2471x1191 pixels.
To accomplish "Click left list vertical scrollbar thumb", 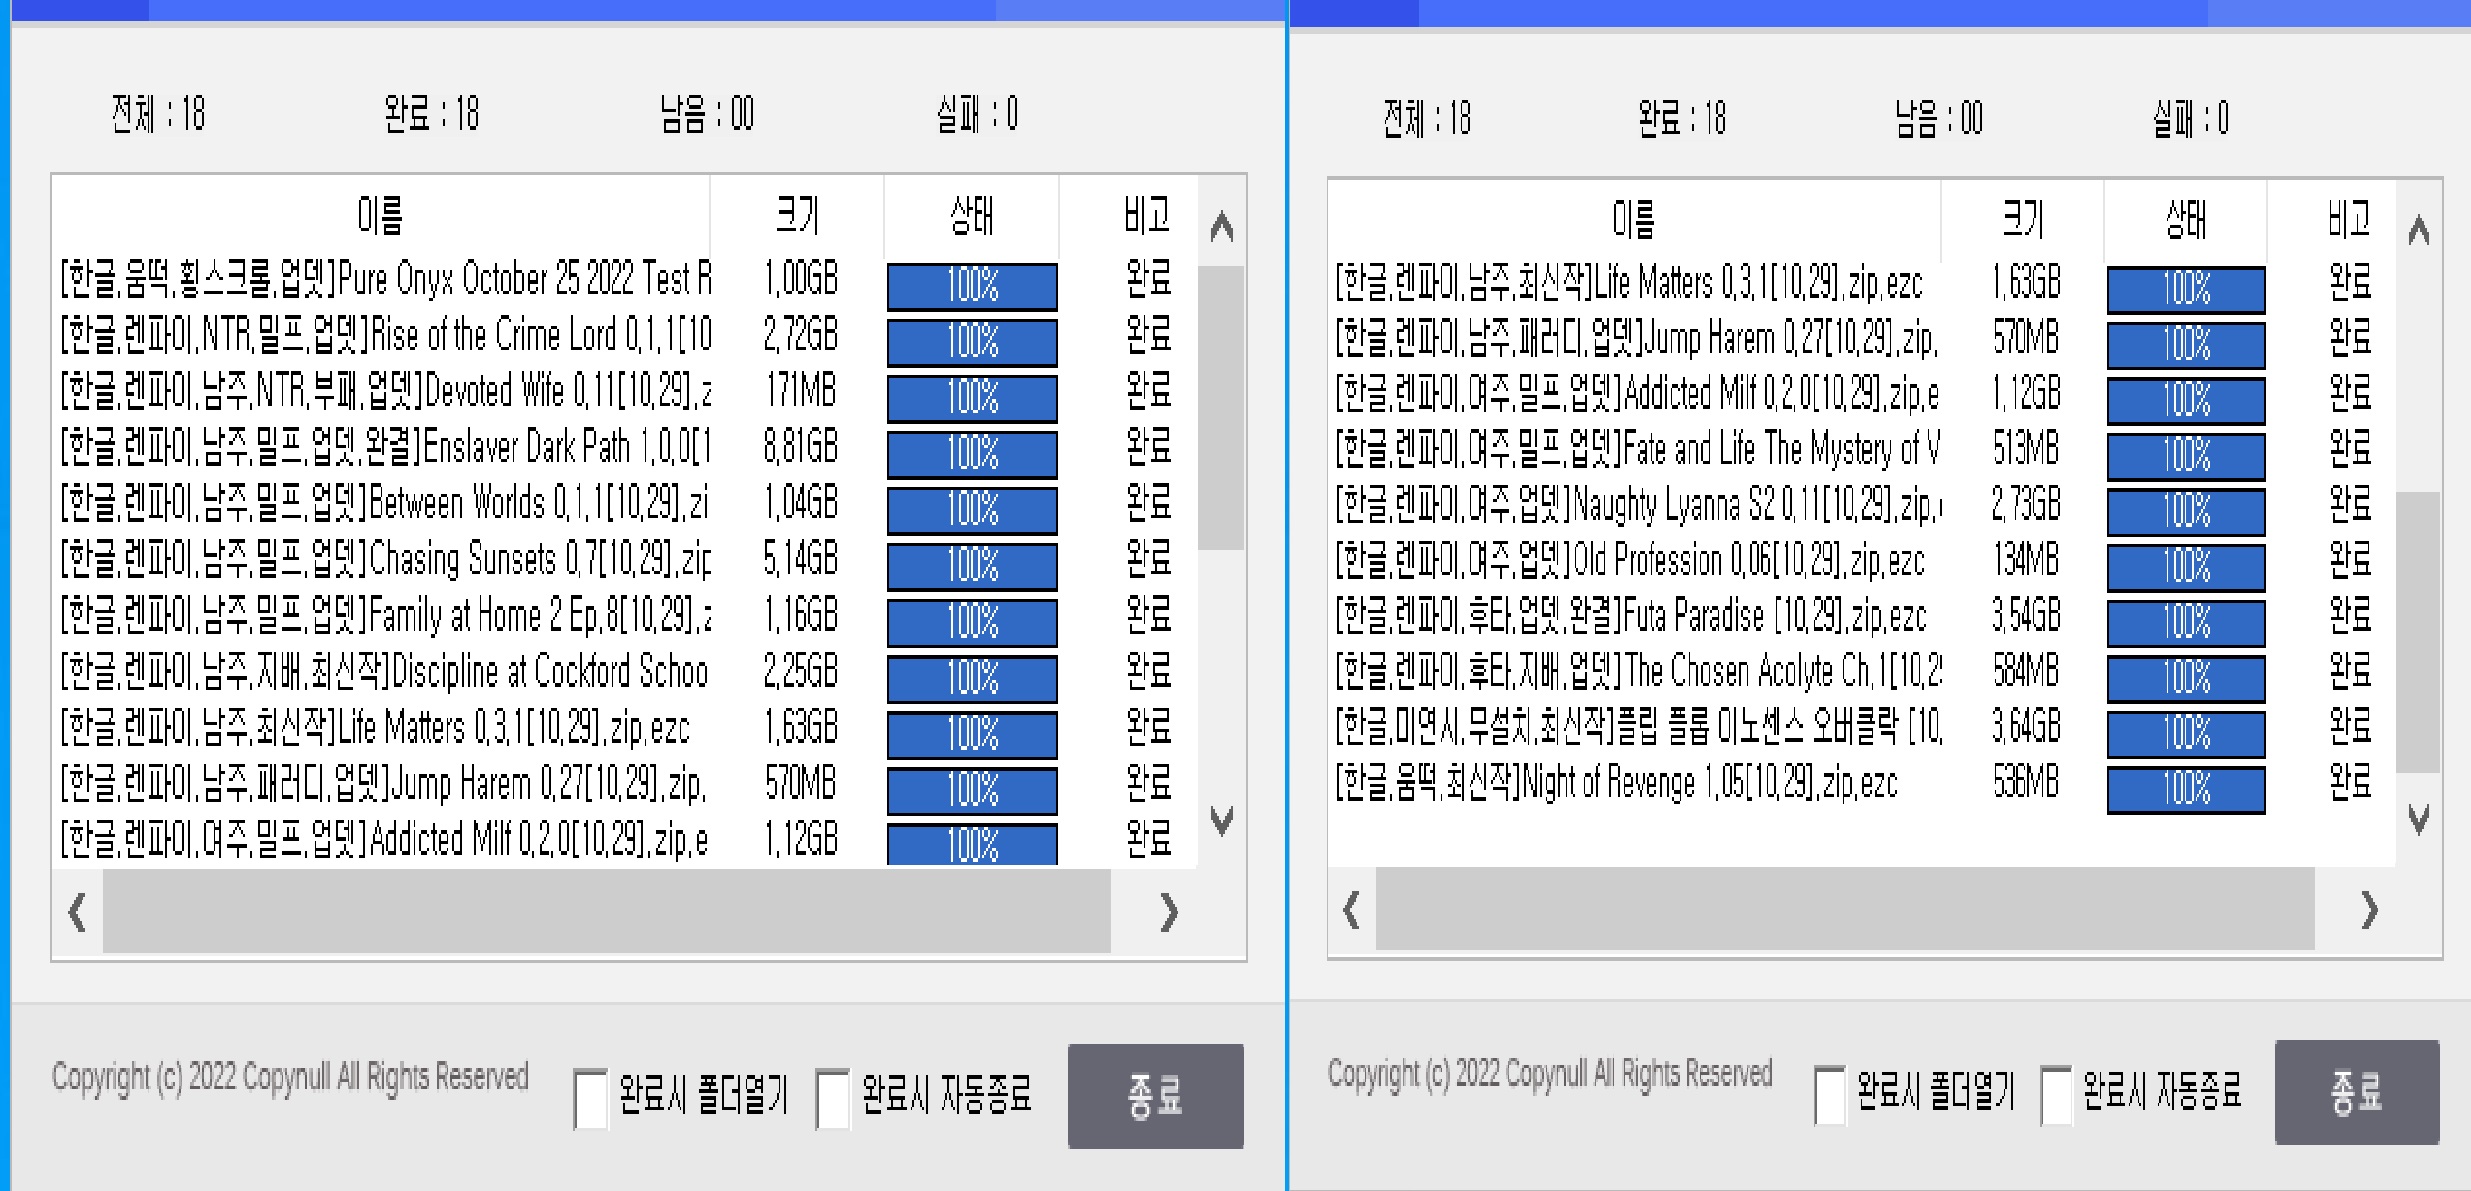I will coord(1220,405).
